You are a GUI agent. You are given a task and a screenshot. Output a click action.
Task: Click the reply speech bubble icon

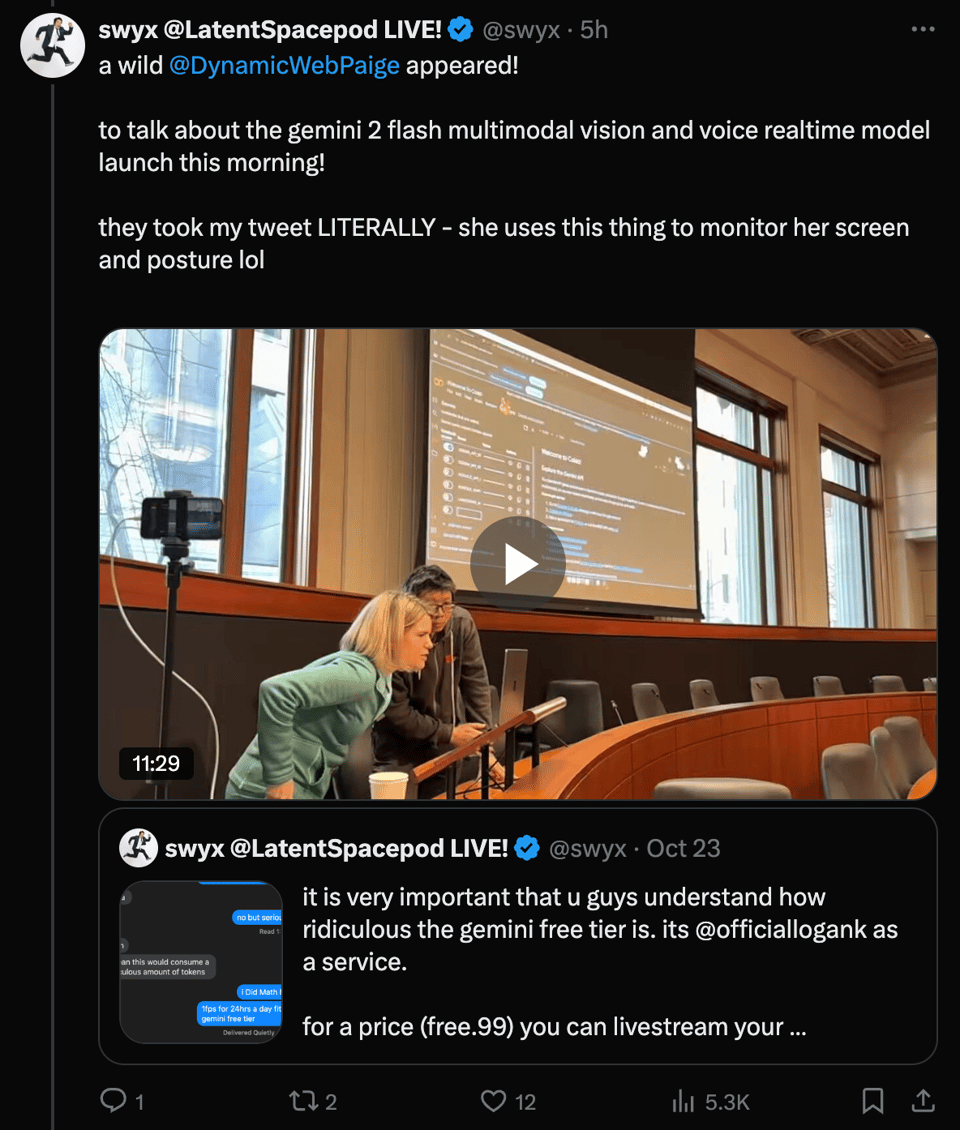[113, 1100]
